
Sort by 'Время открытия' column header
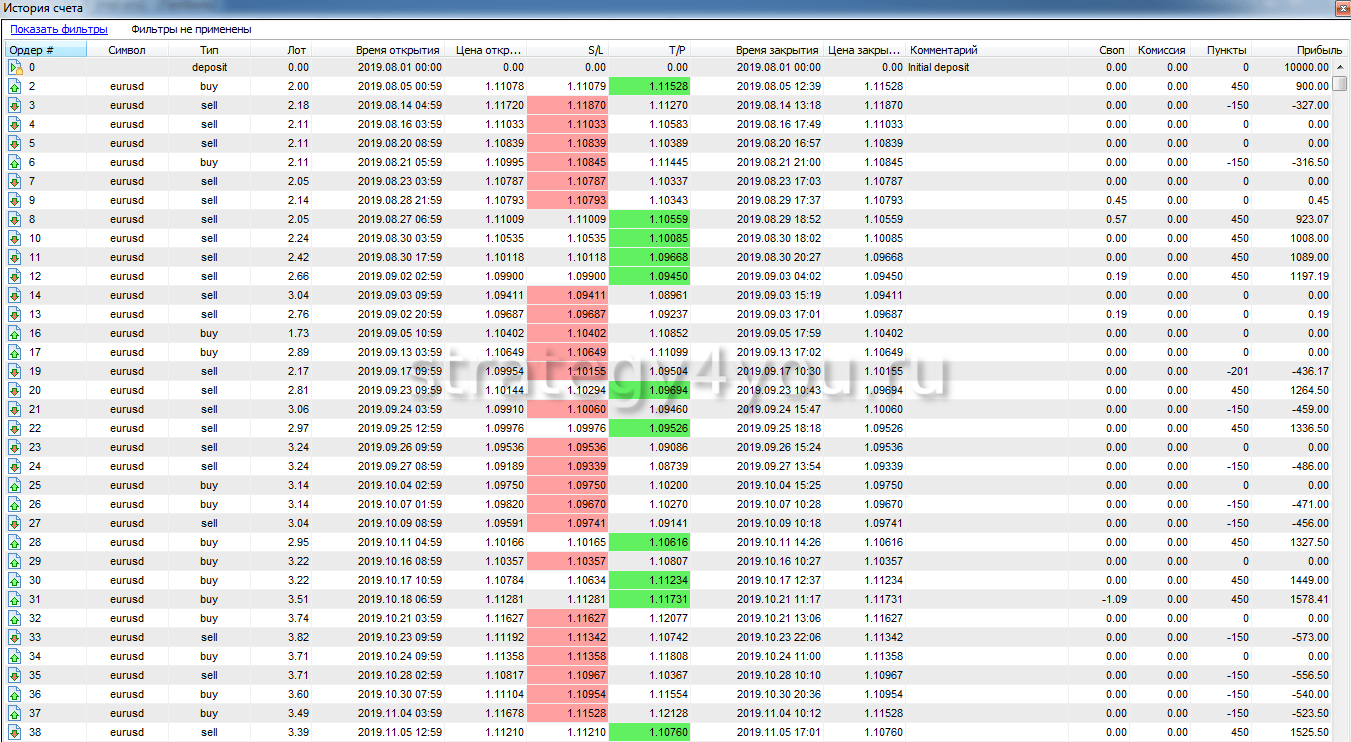point(397,50)
